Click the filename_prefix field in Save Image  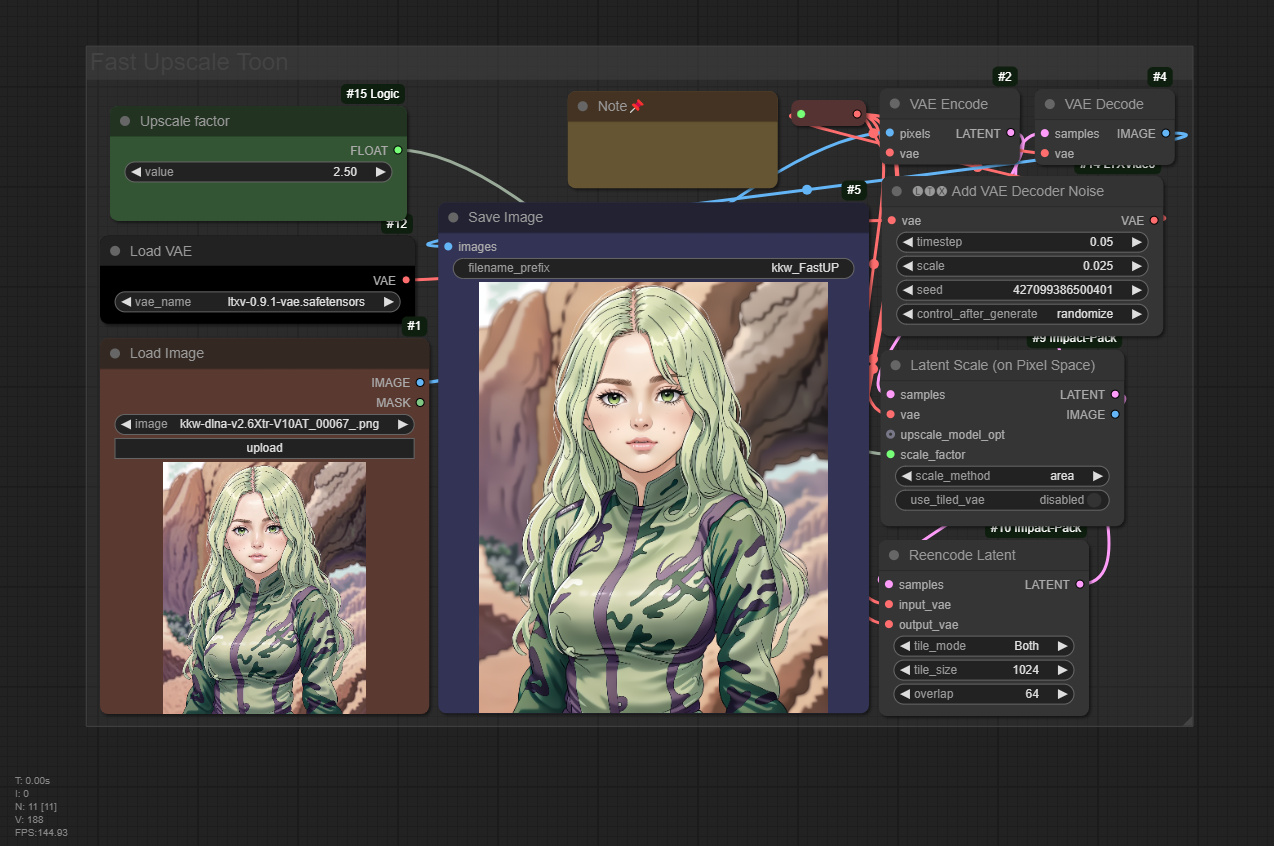tap(654, 268)
